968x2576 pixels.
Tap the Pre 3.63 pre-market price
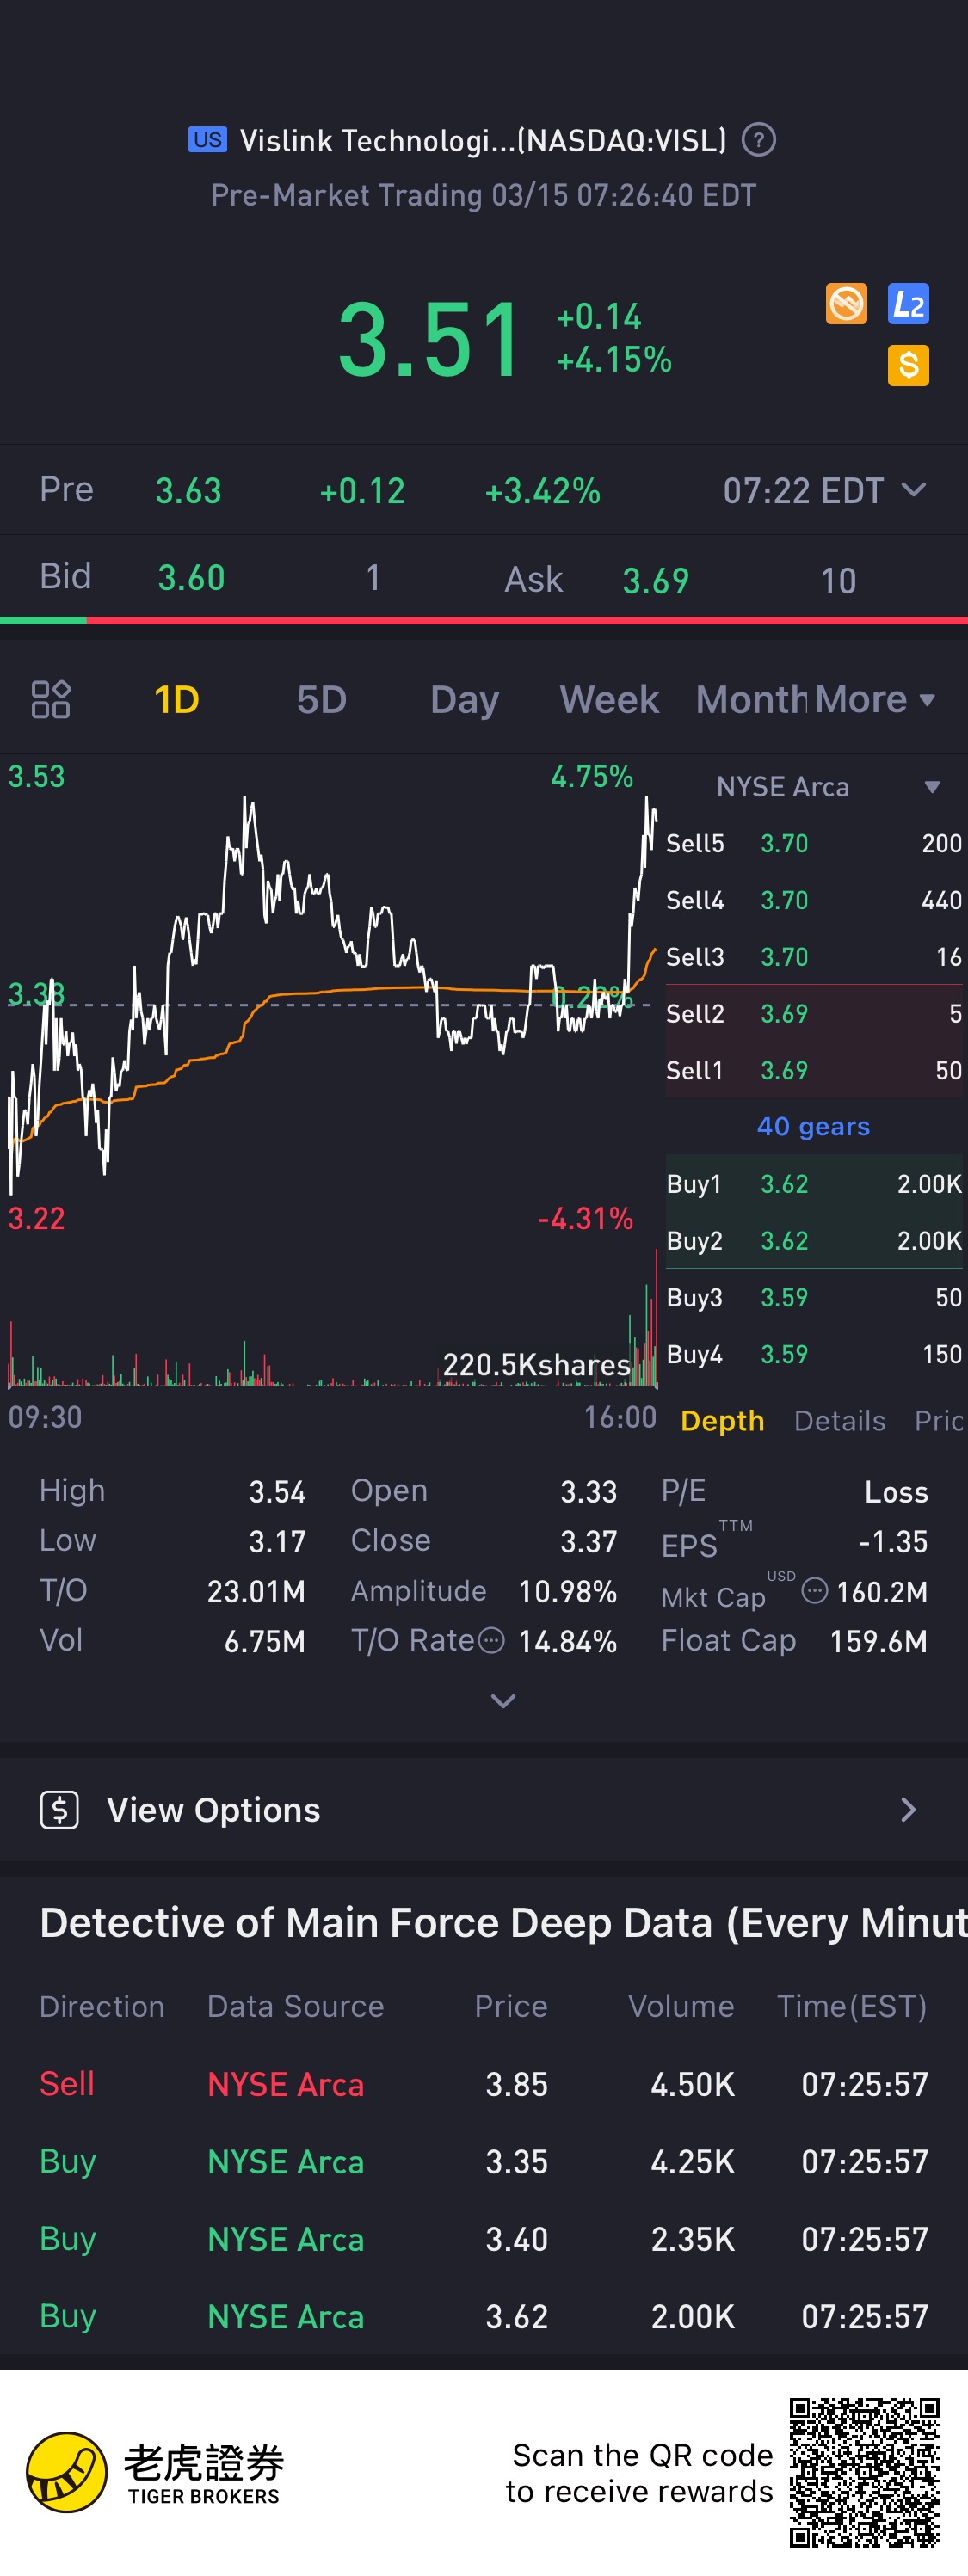pyautogui.click(x=188, y=490)
